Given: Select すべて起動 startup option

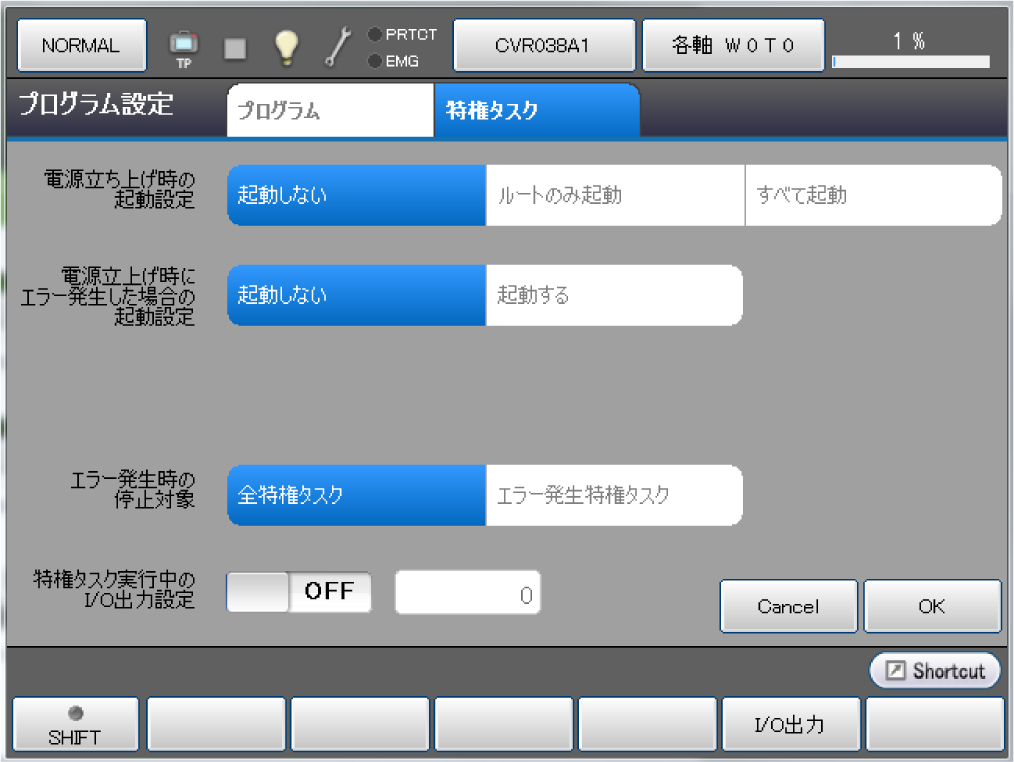Looking at the screenshot, I should [x=872, y=195].
